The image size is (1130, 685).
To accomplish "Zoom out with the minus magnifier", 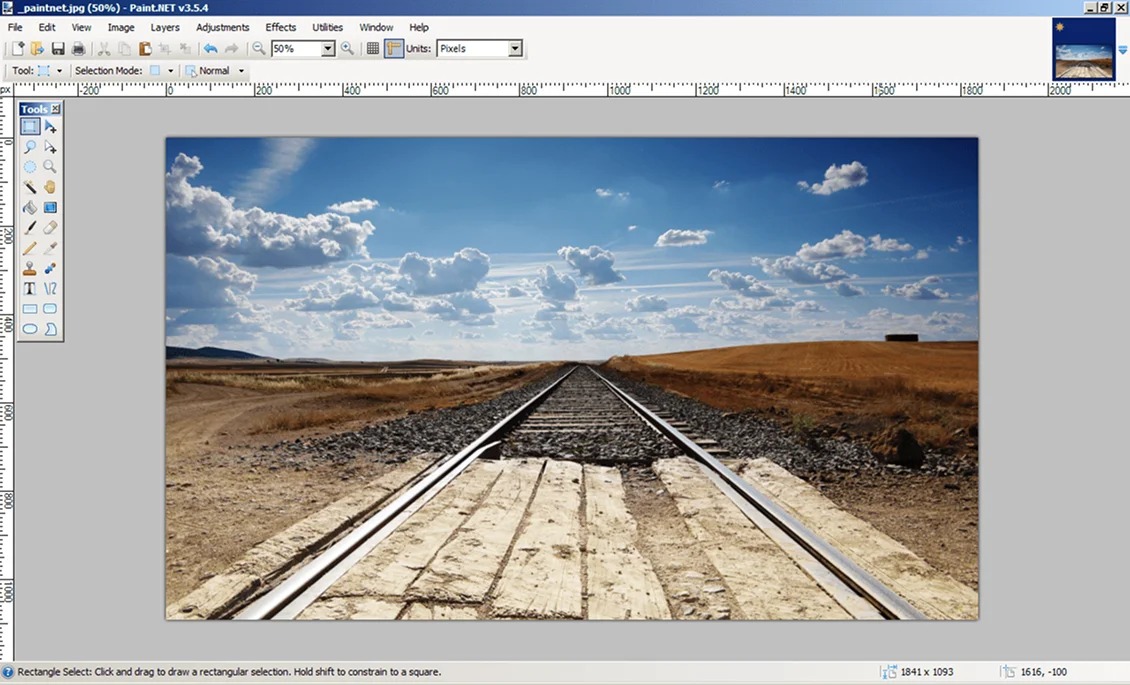I will pos(258,48).
